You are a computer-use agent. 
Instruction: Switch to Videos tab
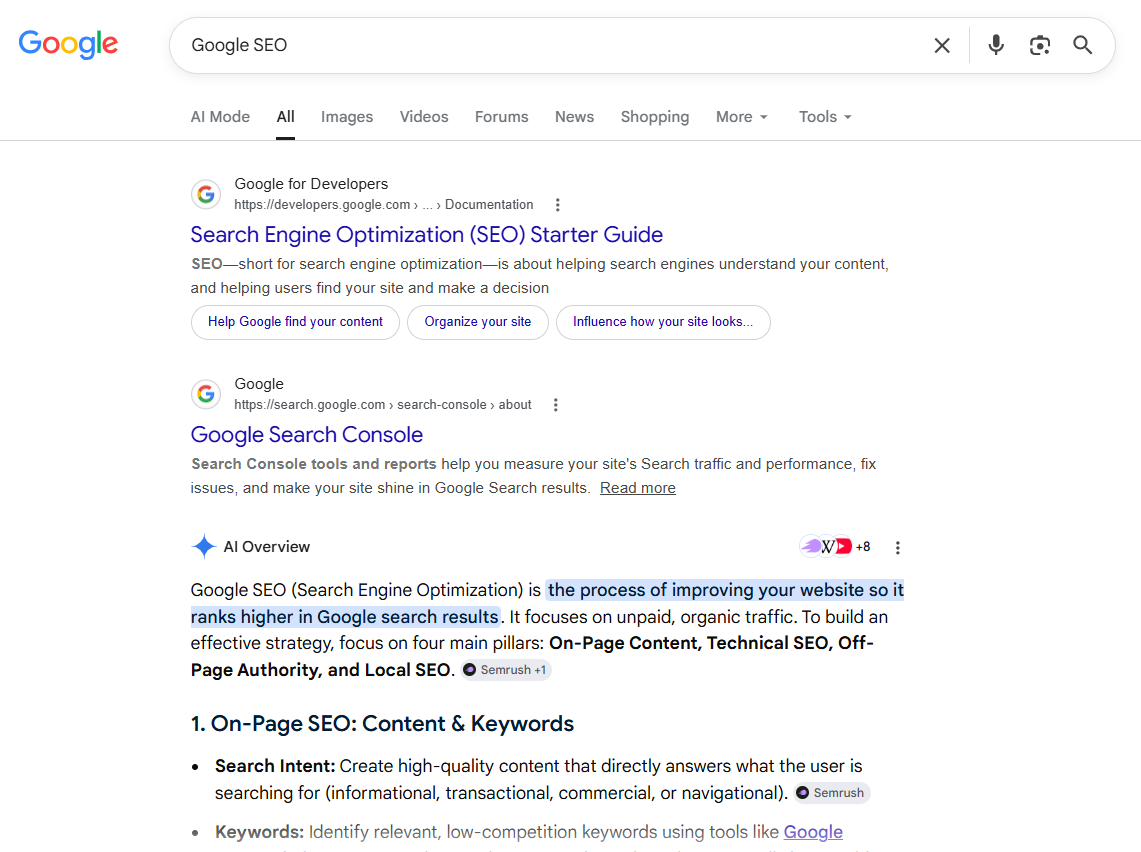424,117
